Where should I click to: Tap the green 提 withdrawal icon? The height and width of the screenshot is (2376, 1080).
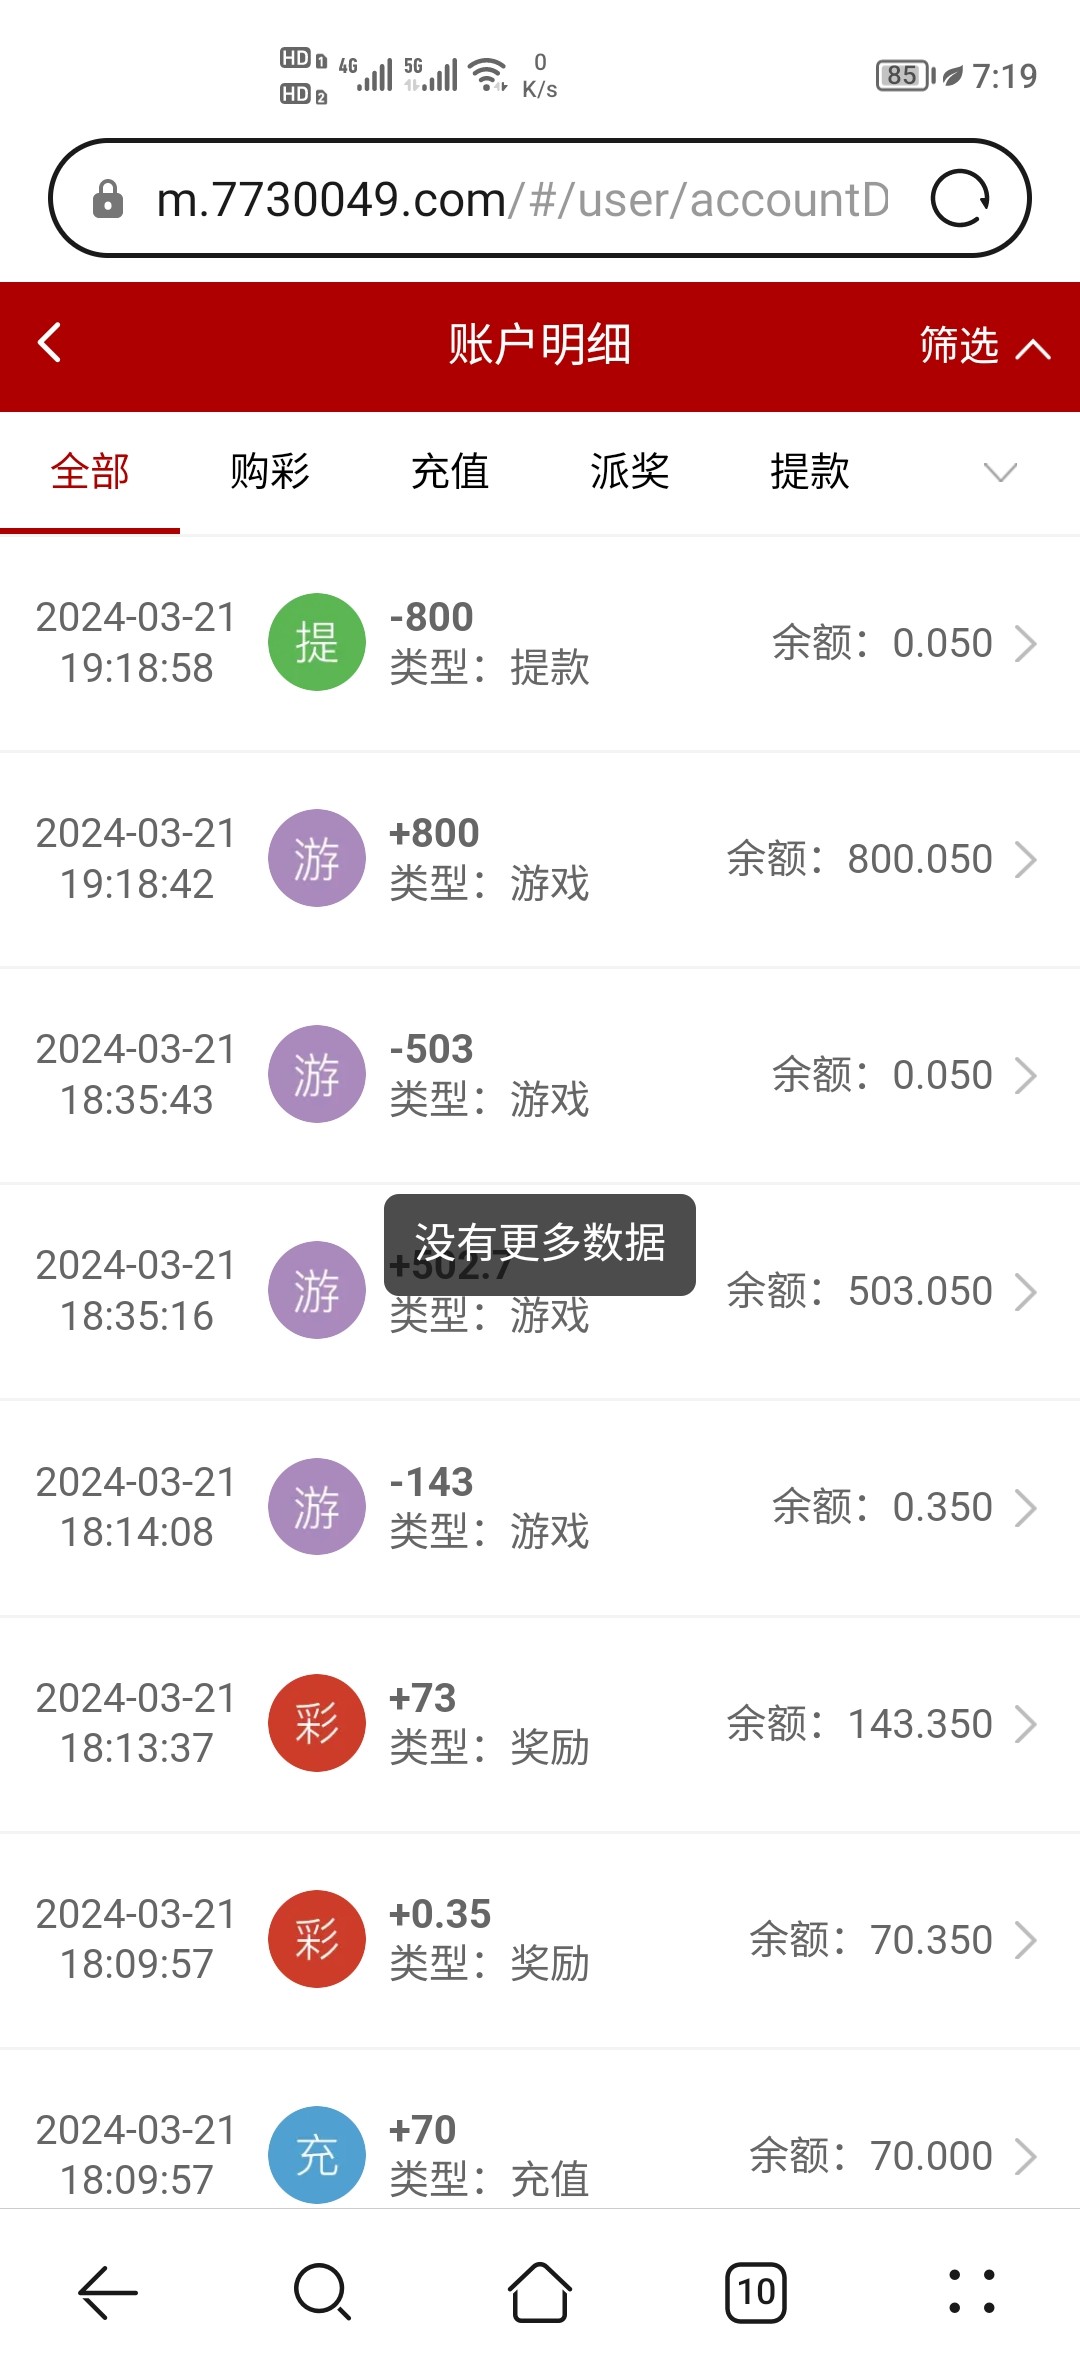(316, 642)
